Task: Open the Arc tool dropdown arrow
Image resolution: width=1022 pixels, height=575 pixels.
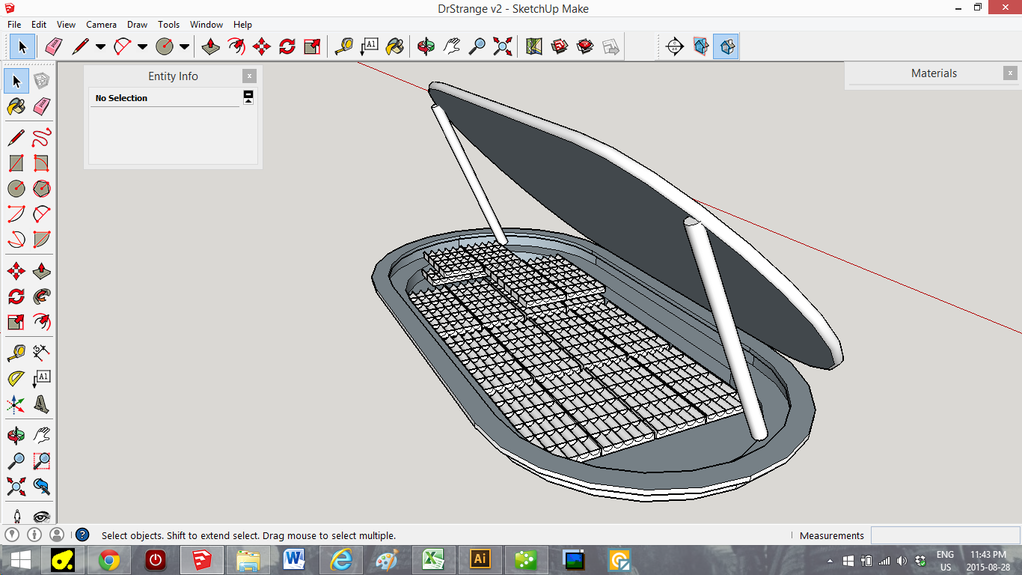Action: point(142,46)
